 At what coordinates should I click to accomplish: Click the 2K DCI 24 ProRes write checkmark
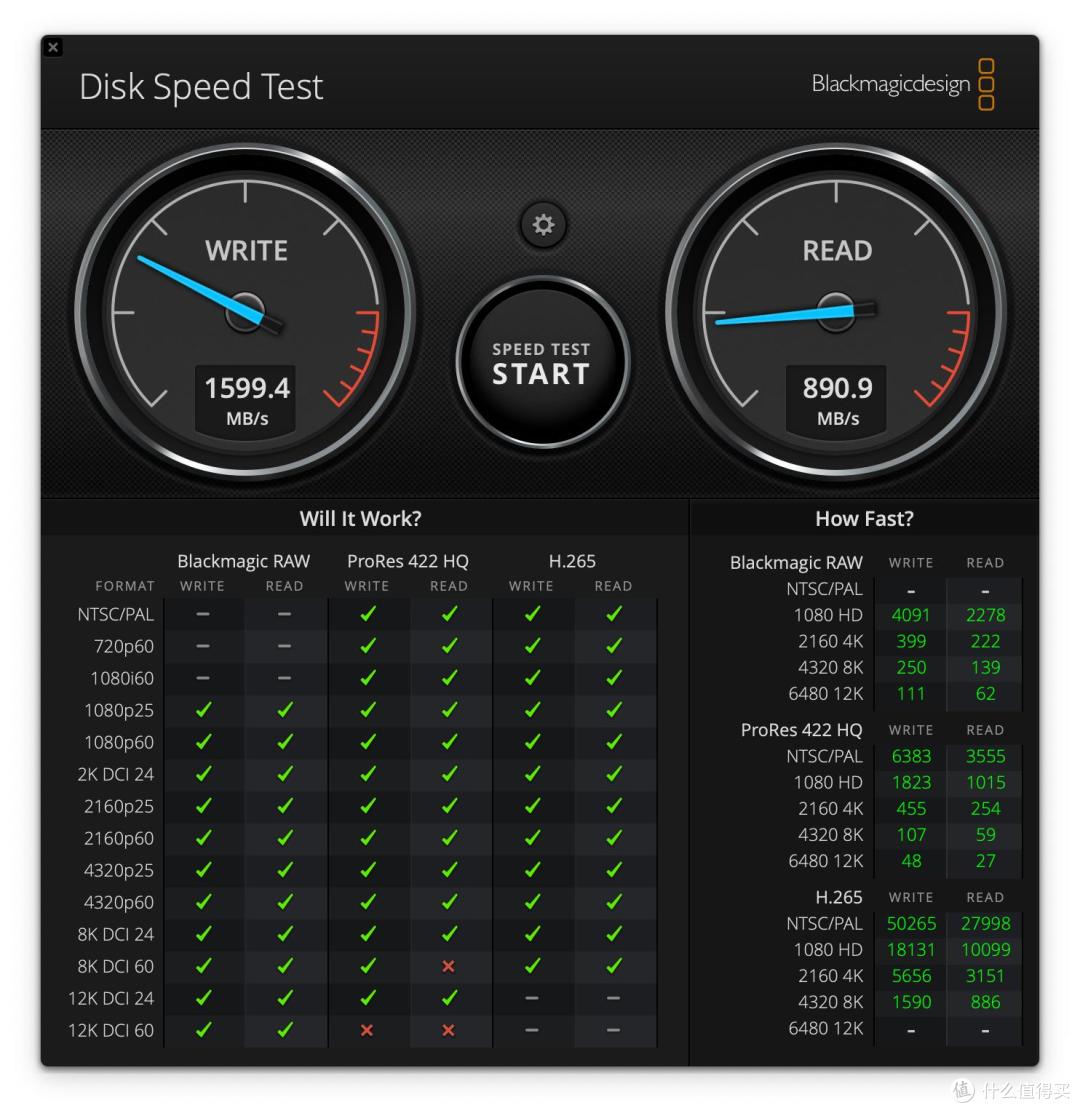368,774
